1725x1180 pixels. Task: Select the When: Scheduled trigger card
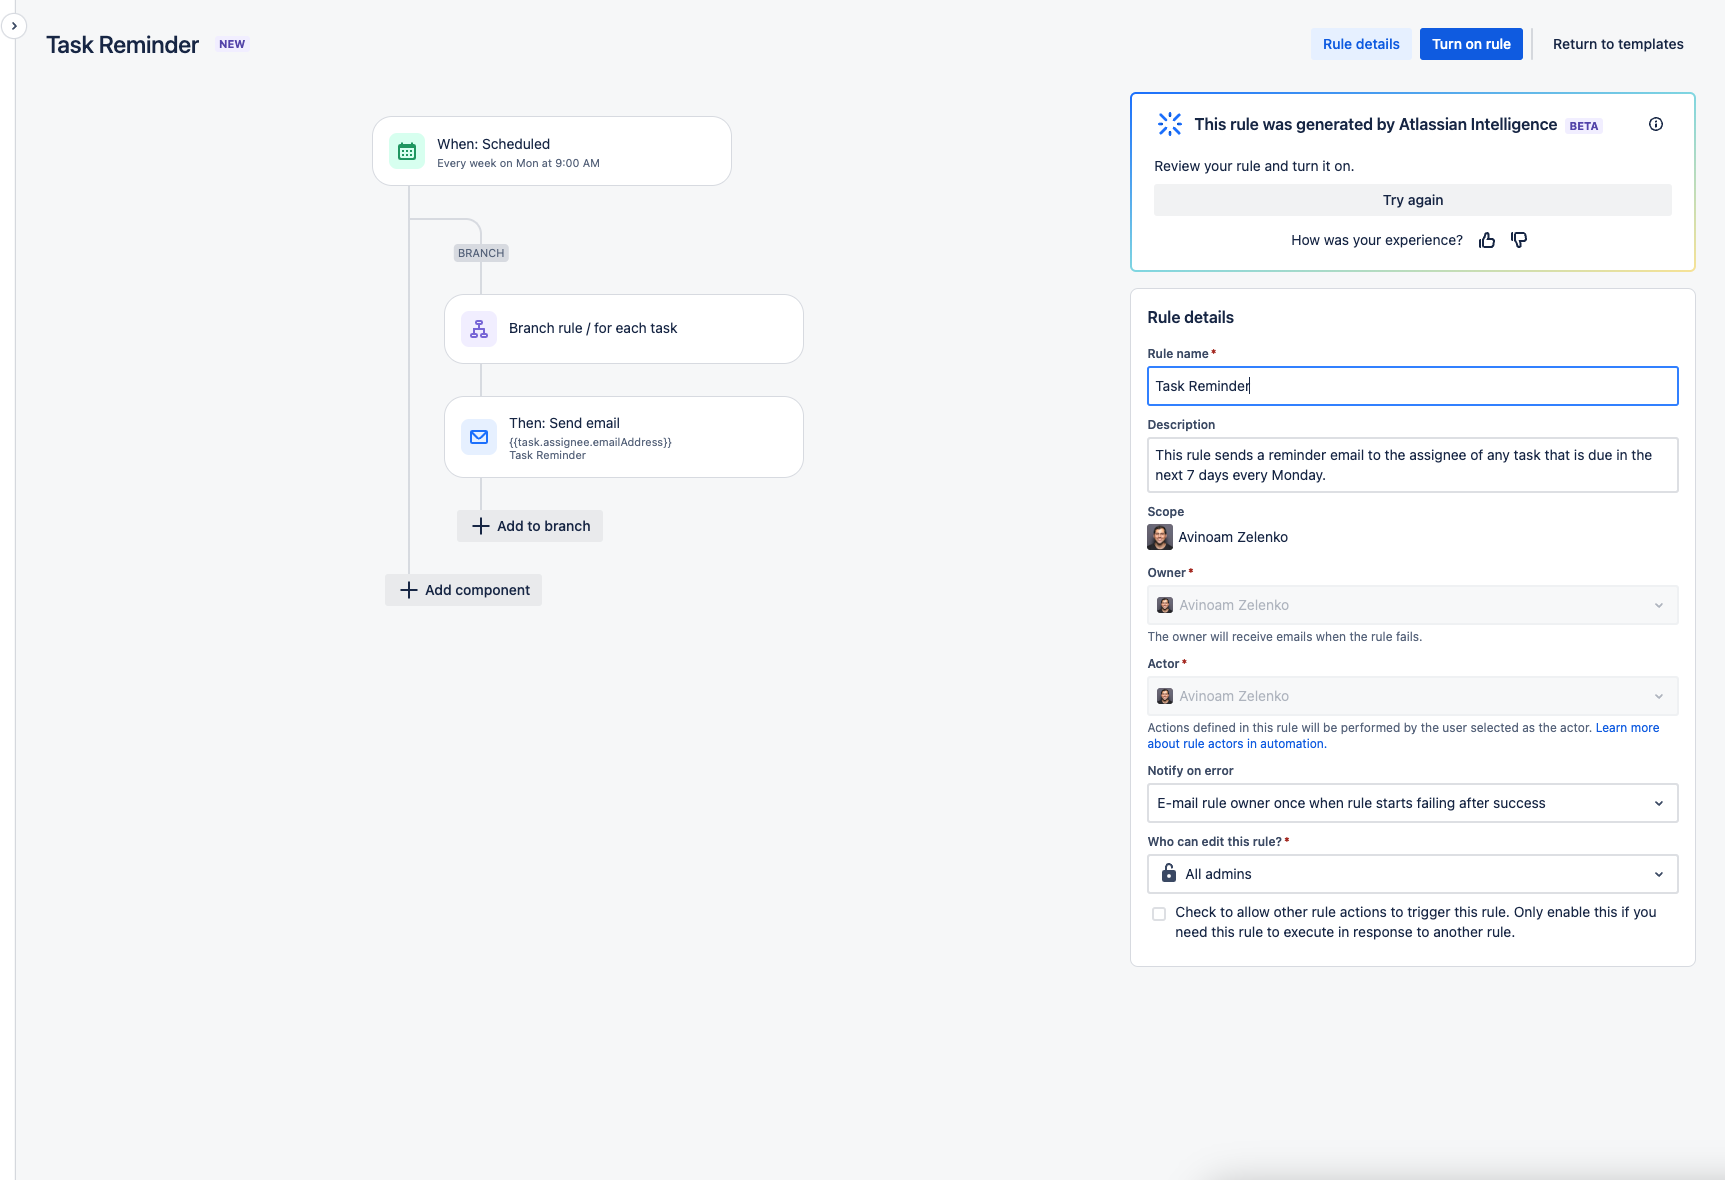pos(552,151)
